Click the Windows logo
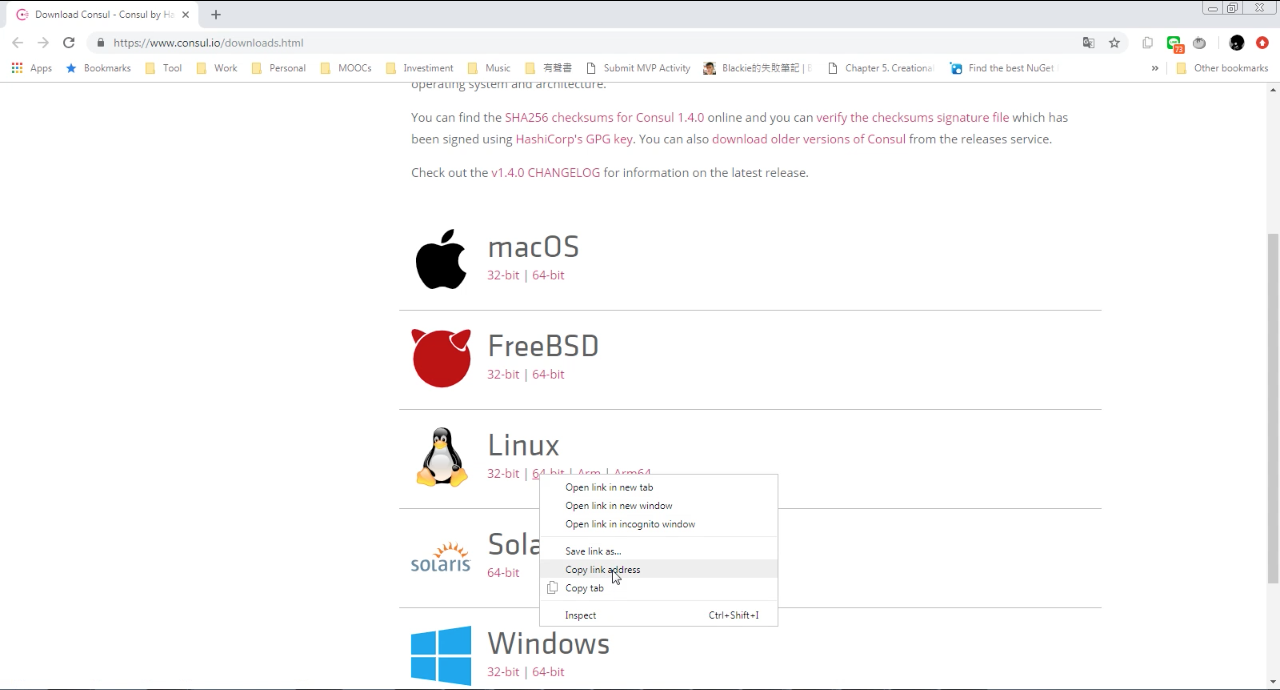 click(441, 655)
